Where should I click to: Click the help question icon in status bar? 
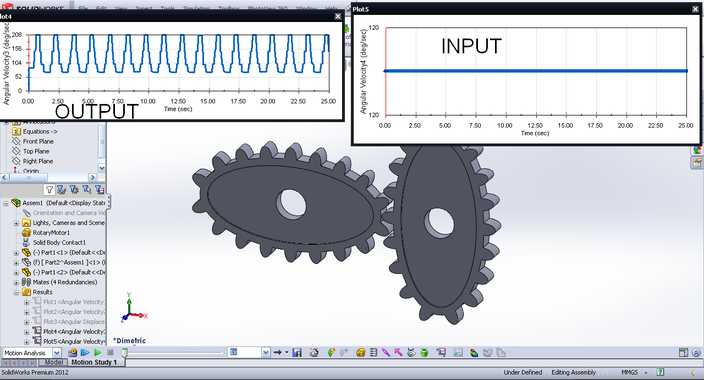(x=660, y=372)
